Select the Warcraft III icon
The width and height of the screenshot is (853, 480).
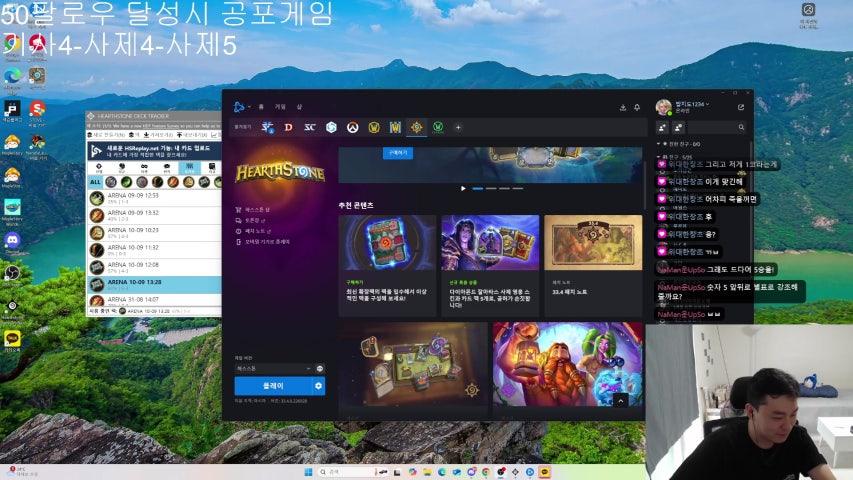pos(395,127)
